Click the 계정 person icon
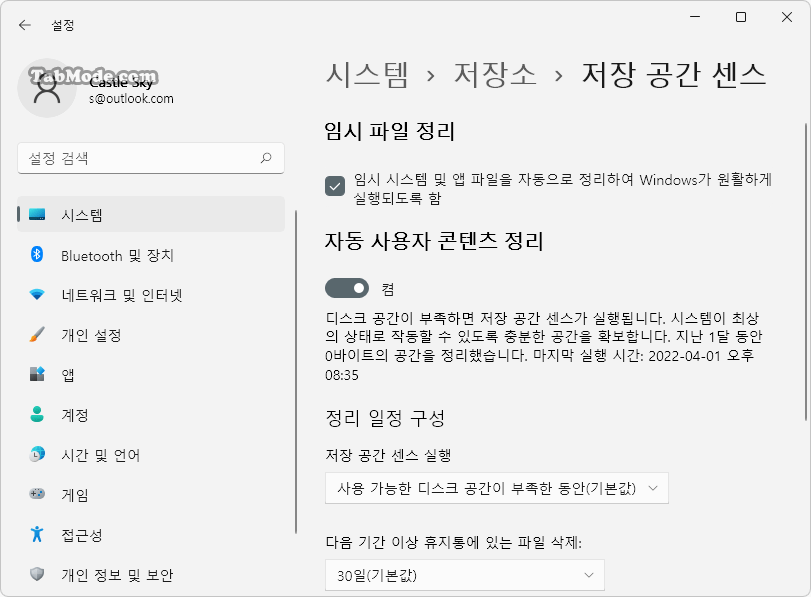Screen dimensions: 811x597 (x=37, y=414)
